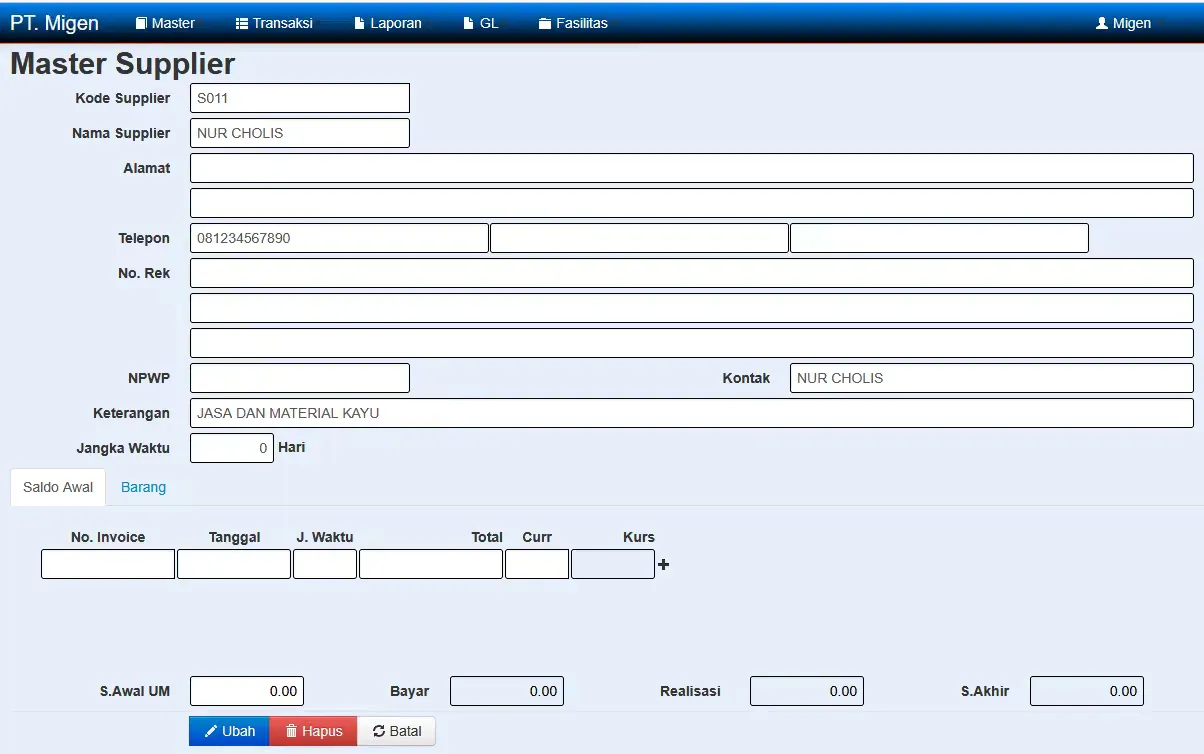Click the J. Waktu input
1204x754 pixels.
point(325,564)
